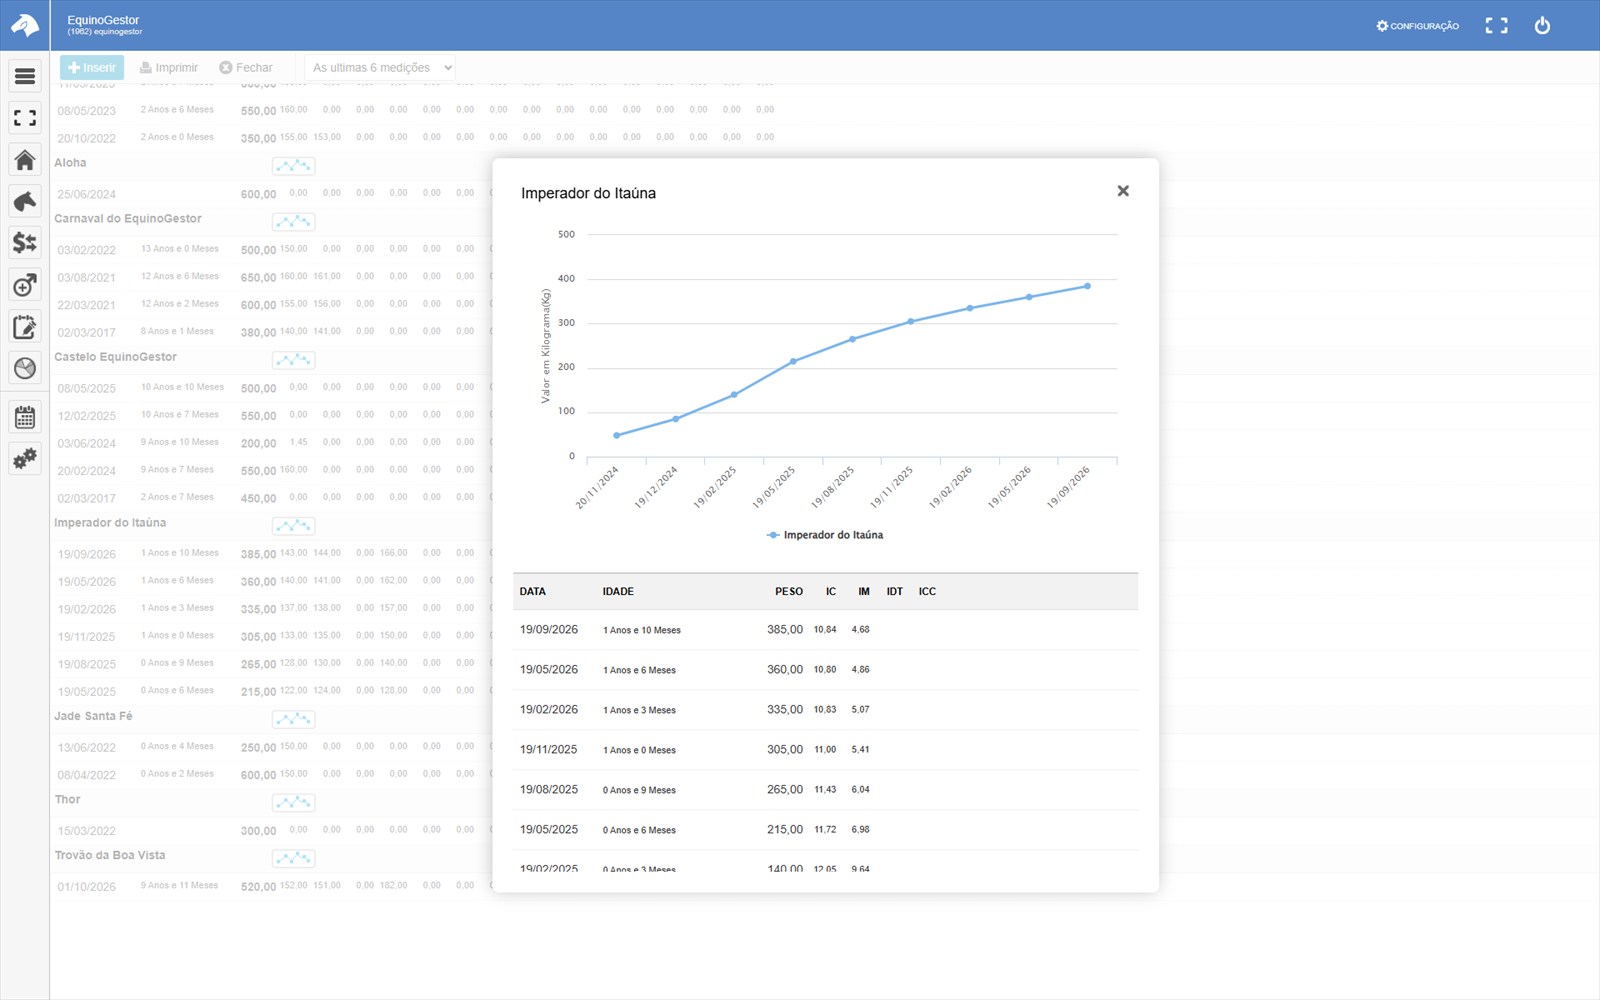Open chart icon for Trovão da Boa Vista

[x=294, y=859]
